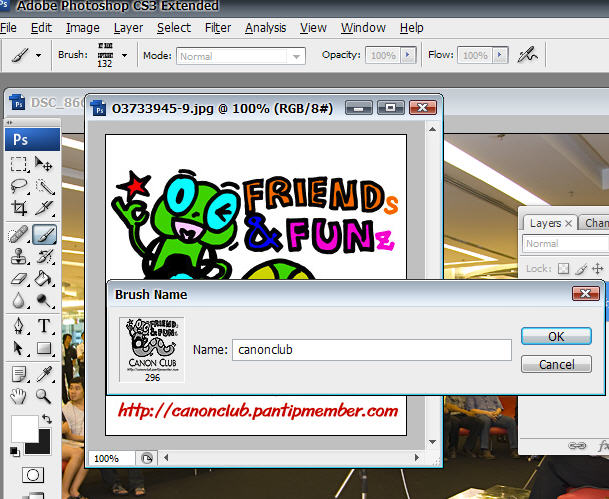609x499 pixels.
Task: Open the tool preset picker arrow
Action: [38, 56]
